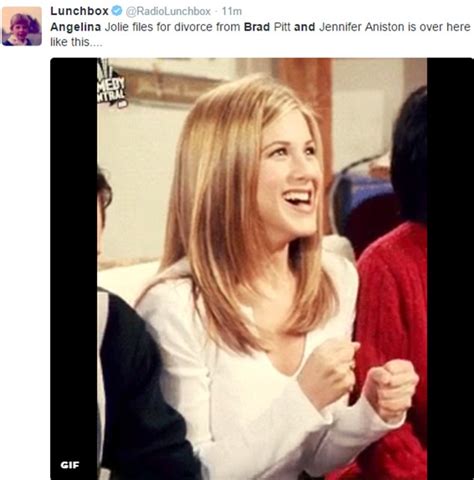Click the Lunchbox display name
This screenshot has width=474, height=480.
(79, 11)
